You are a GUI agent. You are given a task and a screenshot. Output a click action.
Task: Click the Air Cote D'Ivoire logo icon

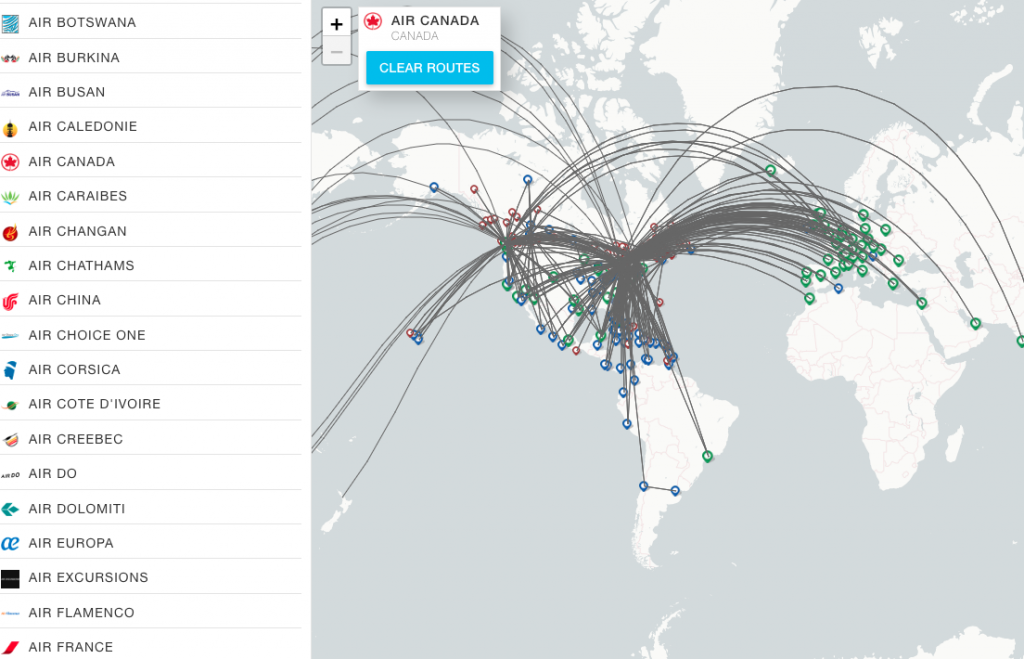10,405
